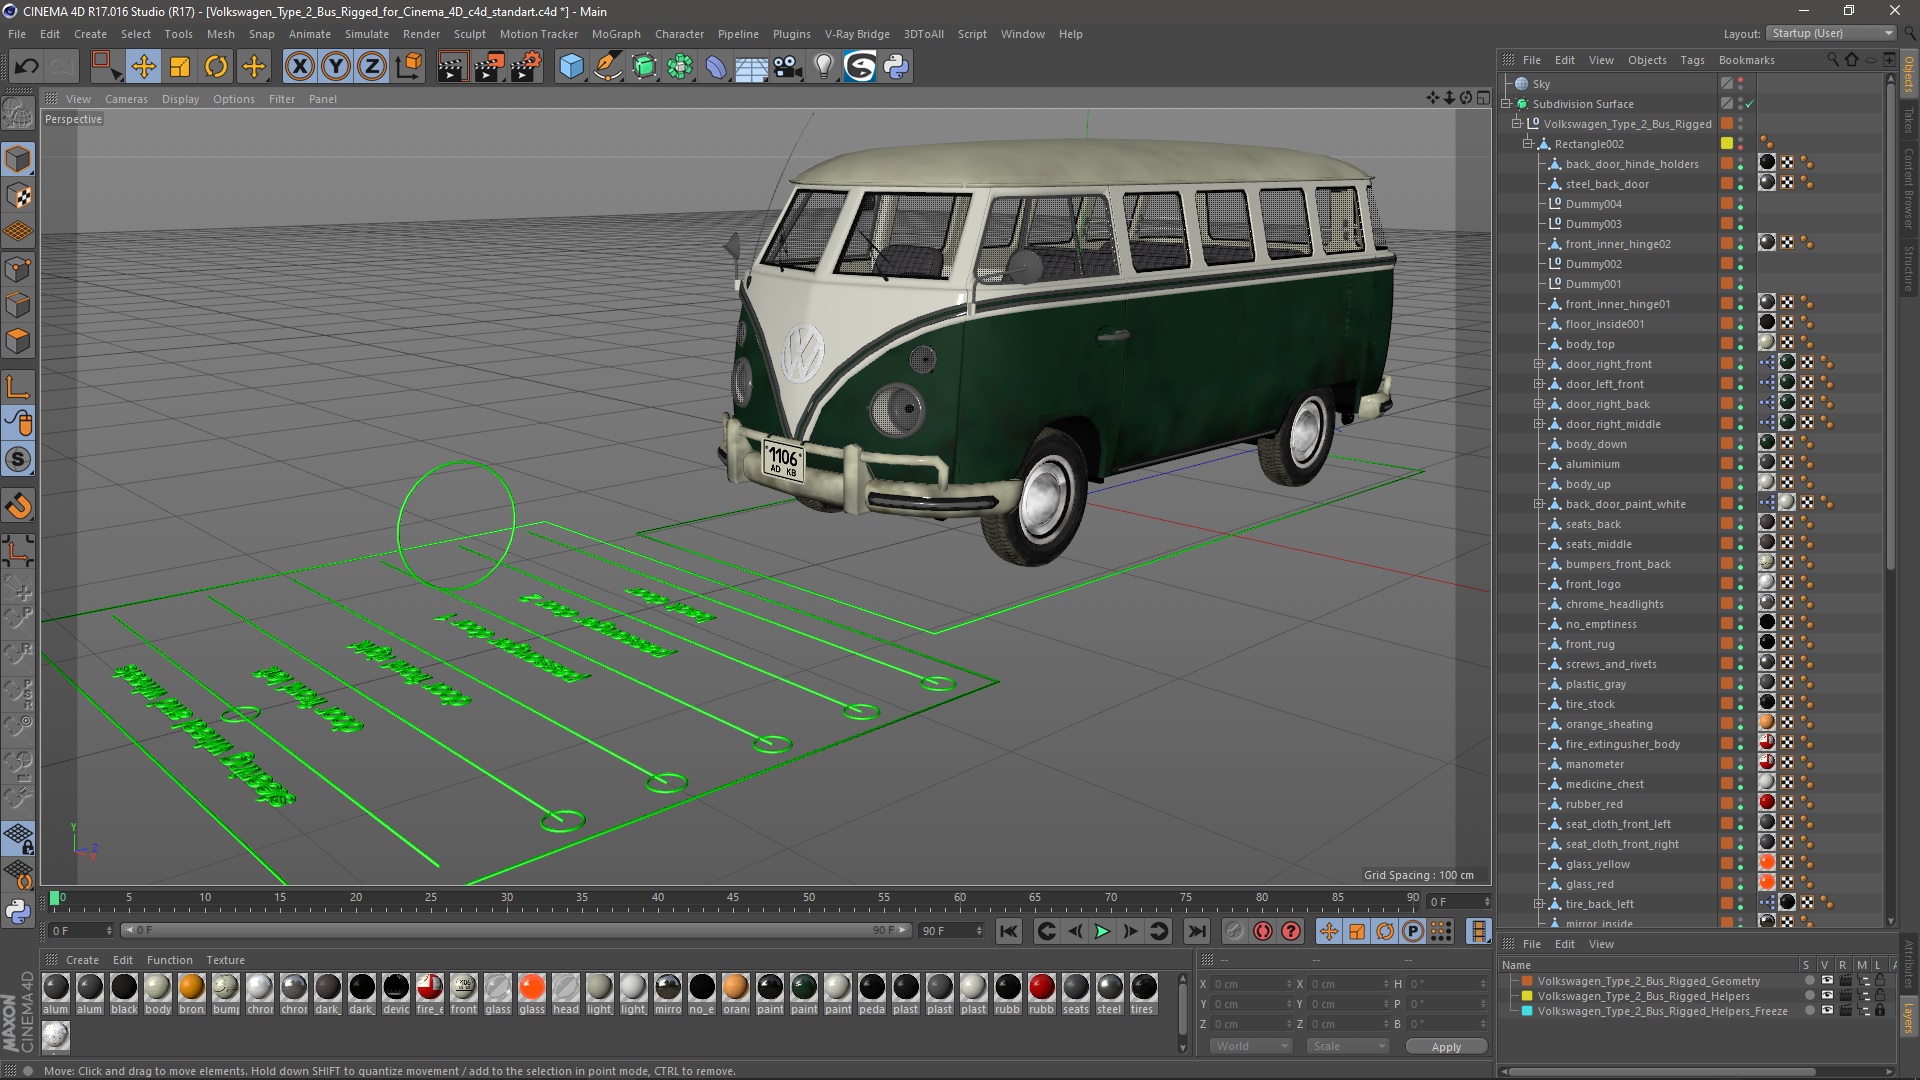This screenshot has width=1920, height=1080.
Task: Collapse Rectangle002 tree node
Action: 1528,144
